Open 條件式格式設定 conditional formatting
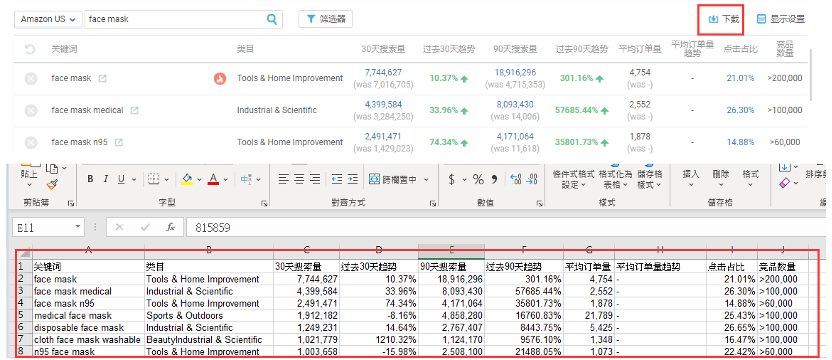This screenshot has height=360, width=832. point(573,179)
